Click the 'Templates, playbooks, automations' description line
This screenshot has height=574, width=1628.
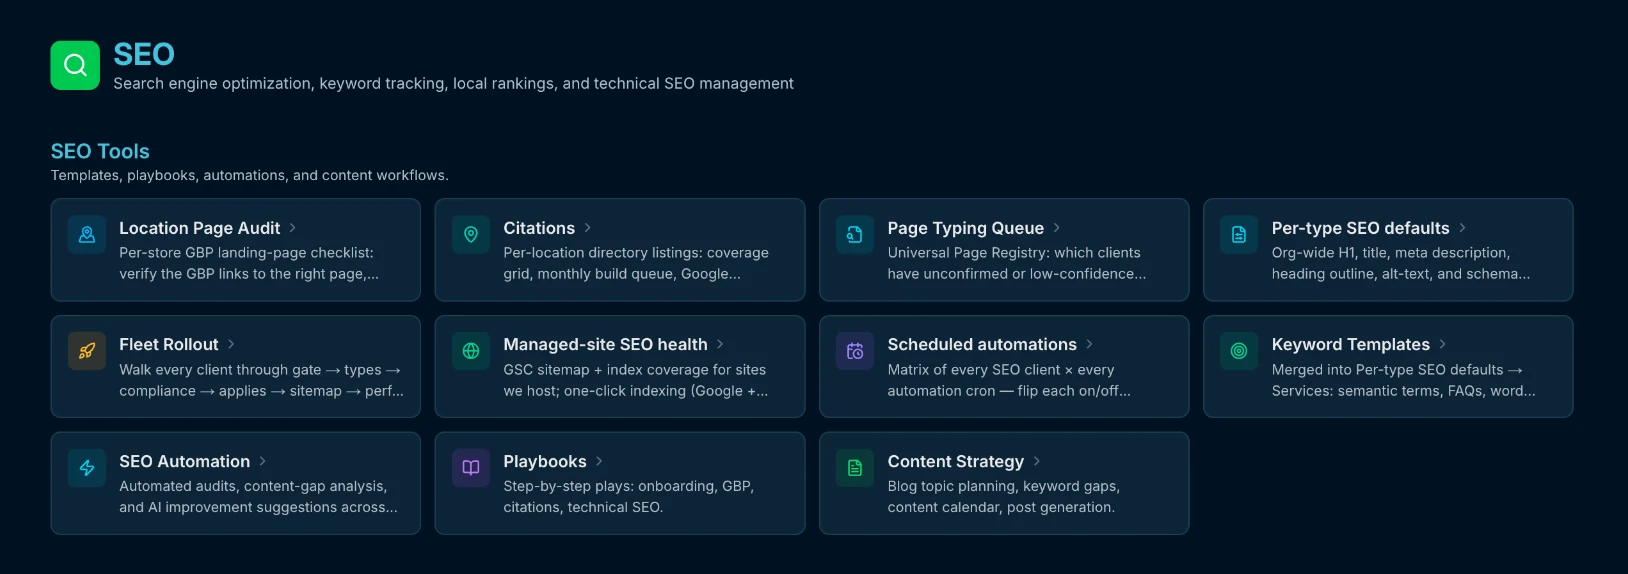pyautogui.click(x=249, y=175)
